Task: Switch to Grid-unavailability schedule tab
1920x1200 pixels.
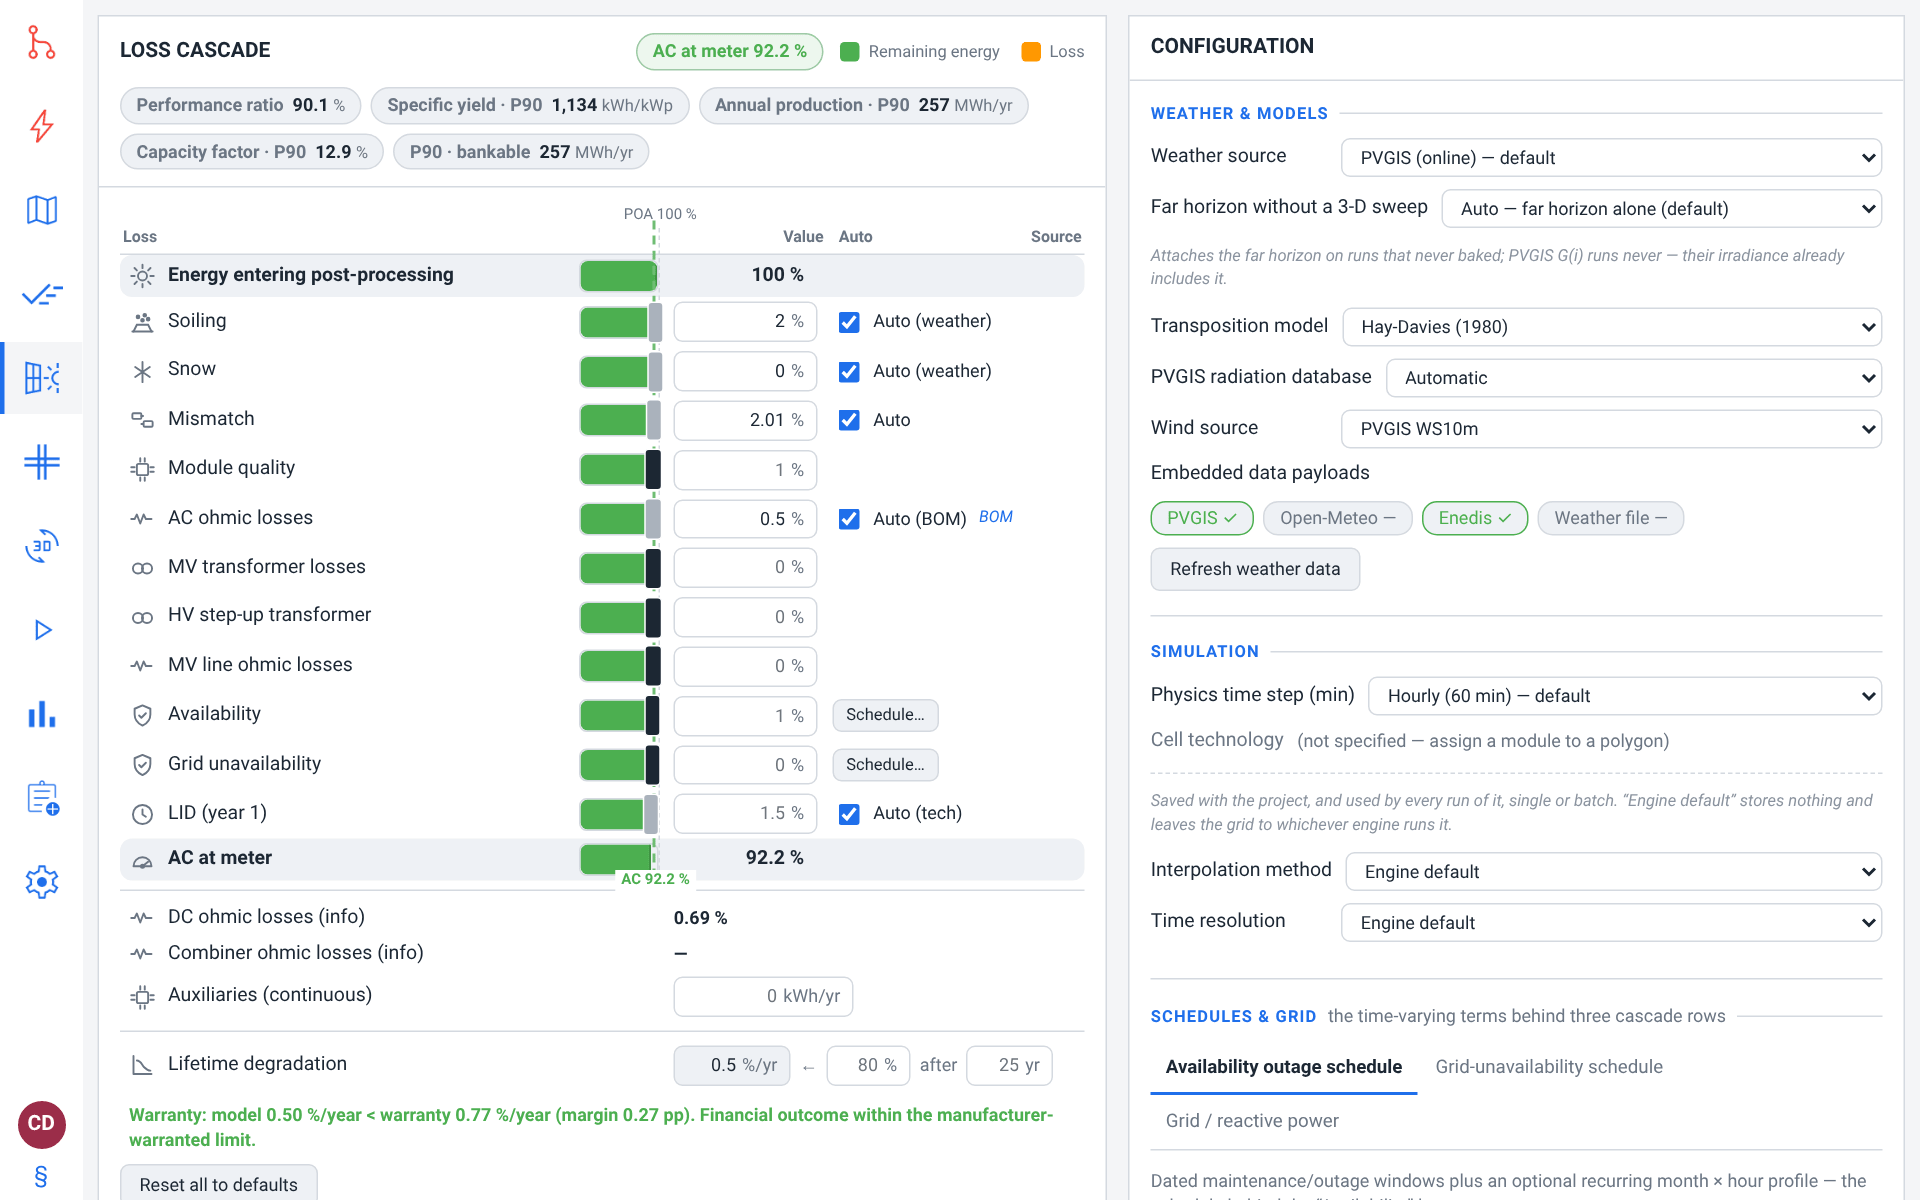Action: pos(1549,1067)
